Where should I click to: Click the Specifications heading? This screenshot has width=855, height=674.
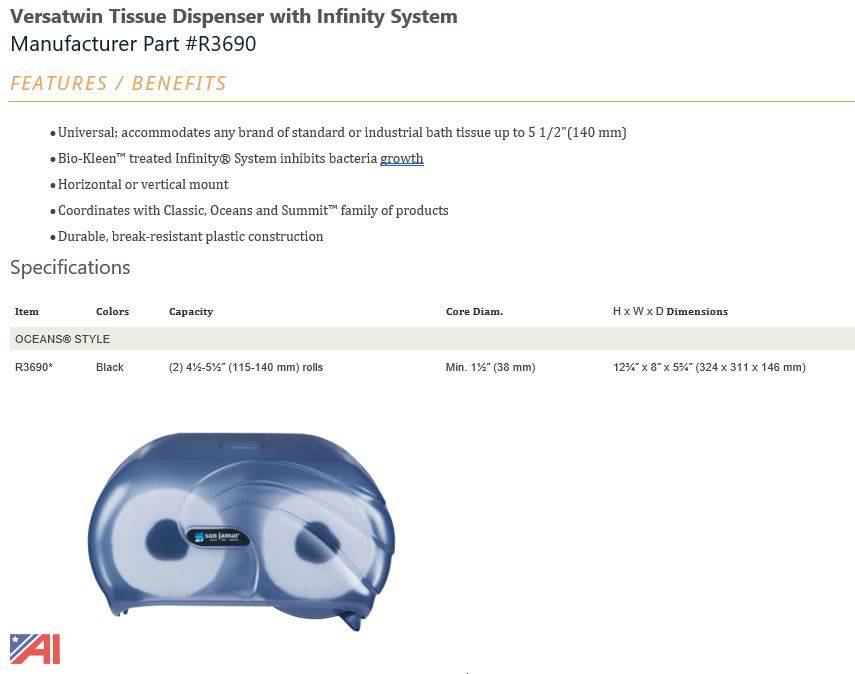pos(70,267)
